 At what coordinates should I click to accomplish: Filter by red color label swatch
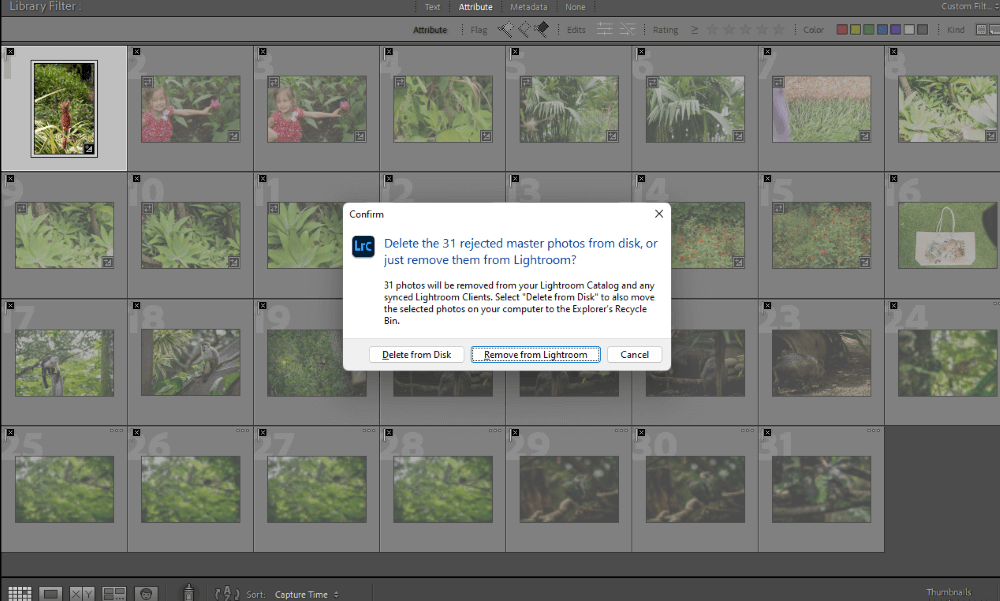(842, 30)
